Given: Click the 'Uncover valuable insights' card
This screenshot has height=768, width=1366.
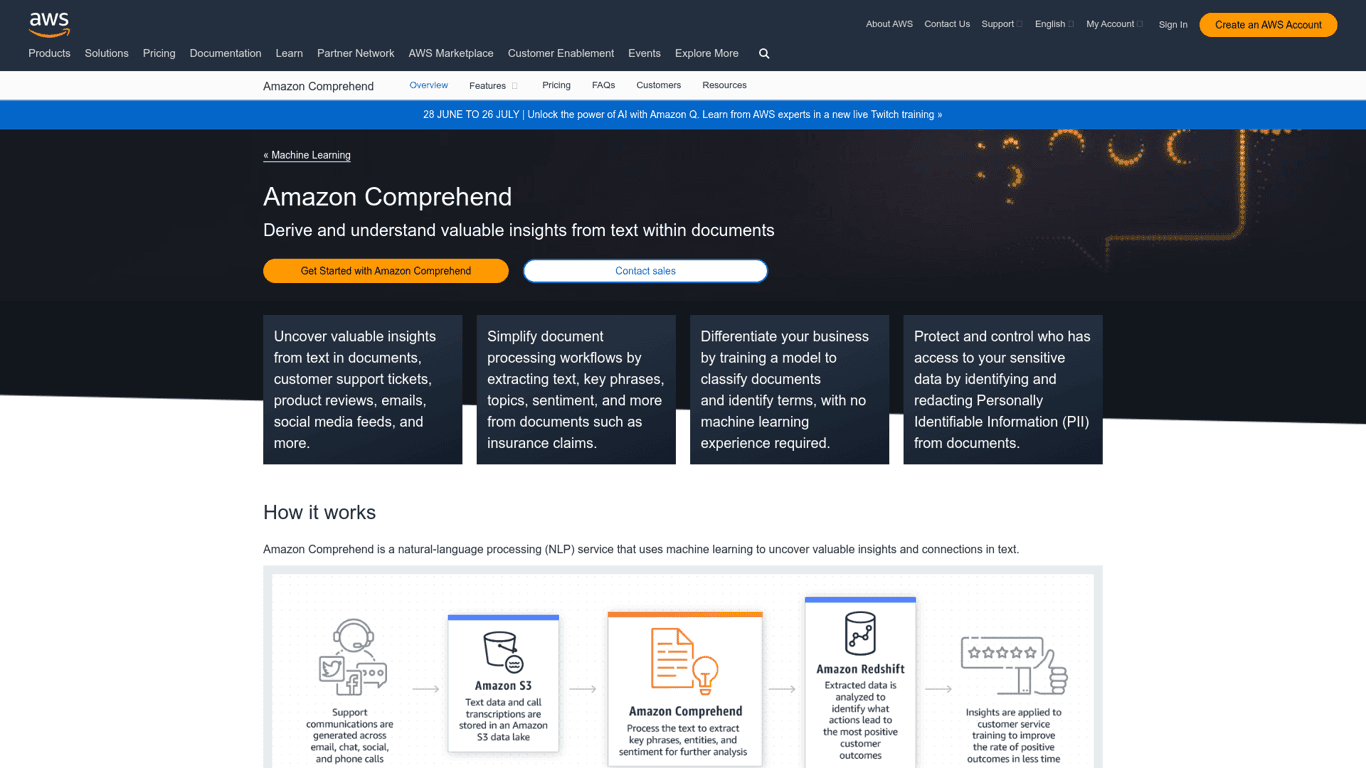Looking at the screenshot, I should (x=363, y=390).
